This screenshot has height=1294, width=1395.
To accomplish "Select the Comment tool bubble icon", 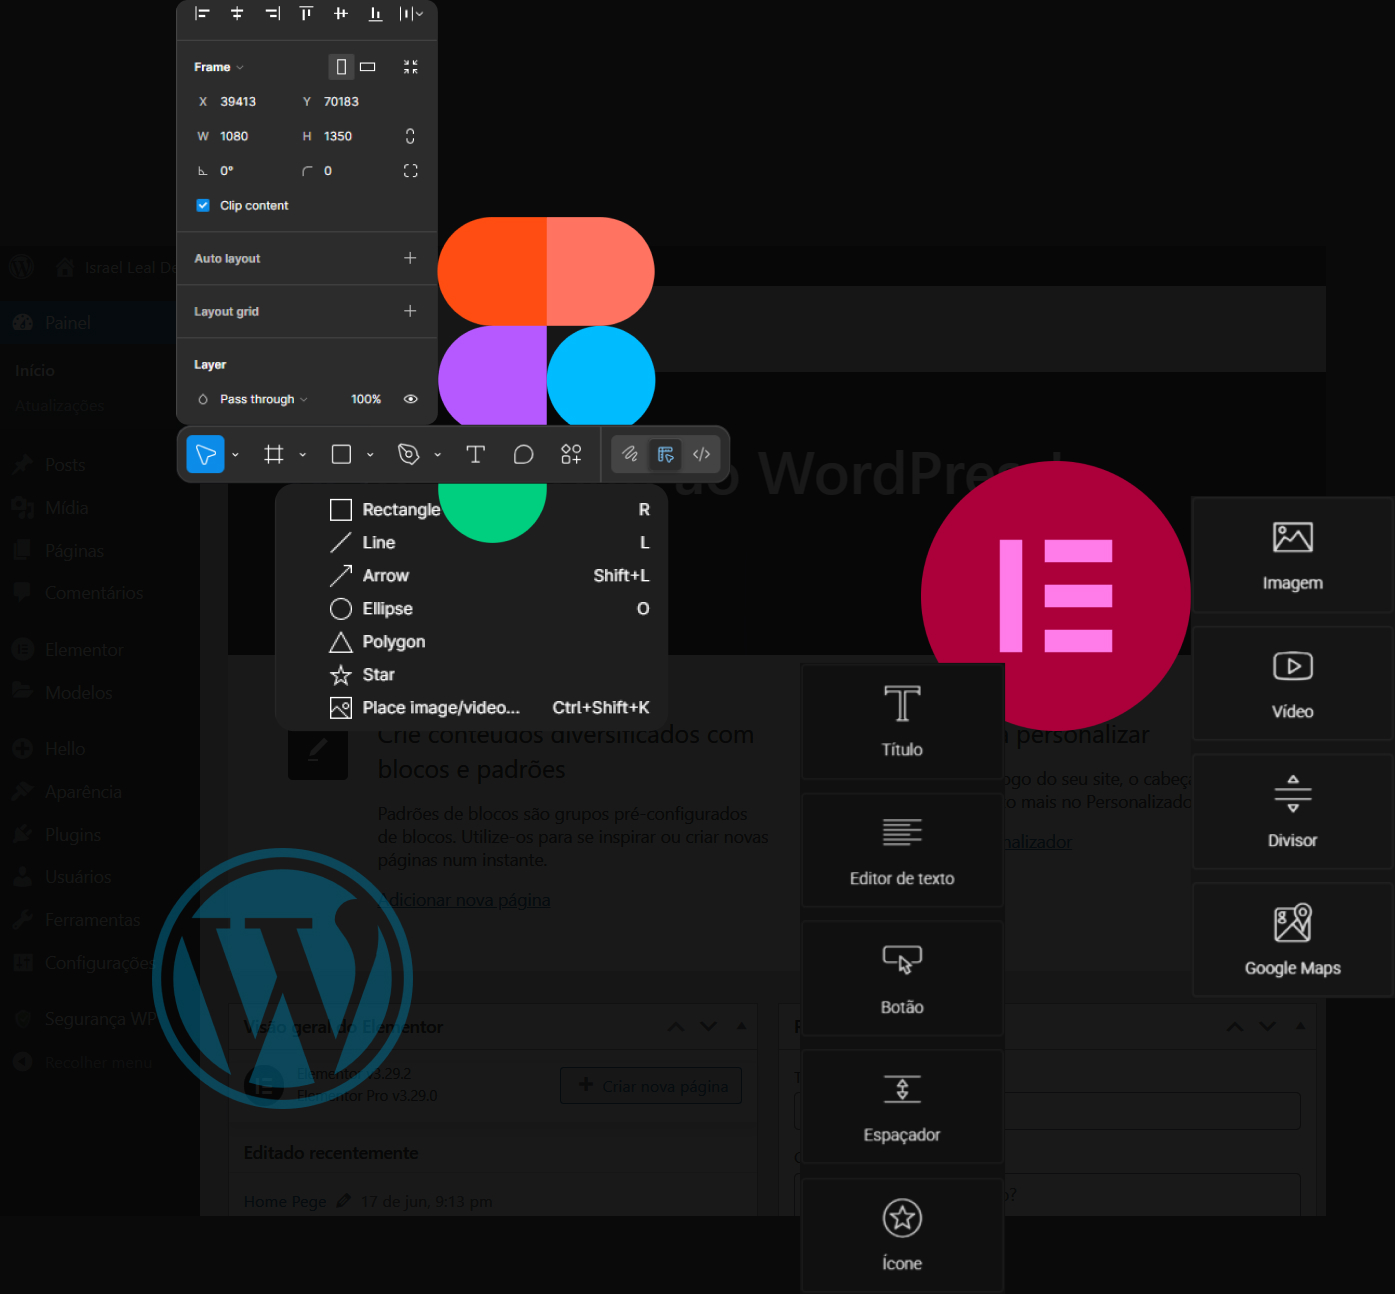I will tap(523, 455).
